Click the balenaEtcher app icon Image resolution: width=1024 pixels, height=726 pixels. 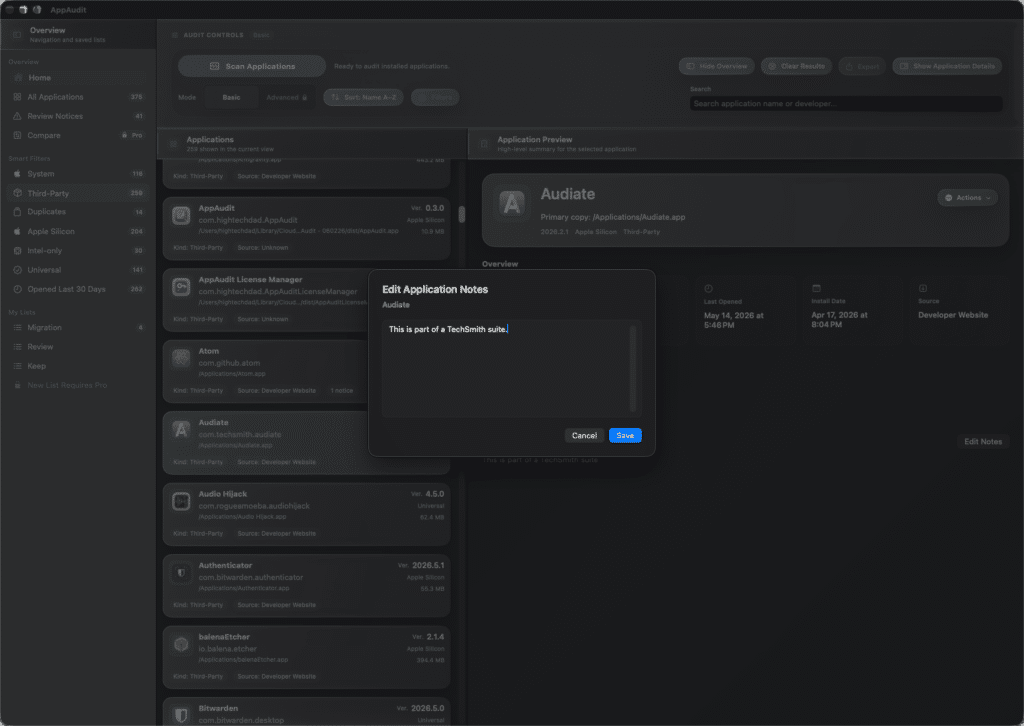[x=181, y=644]
